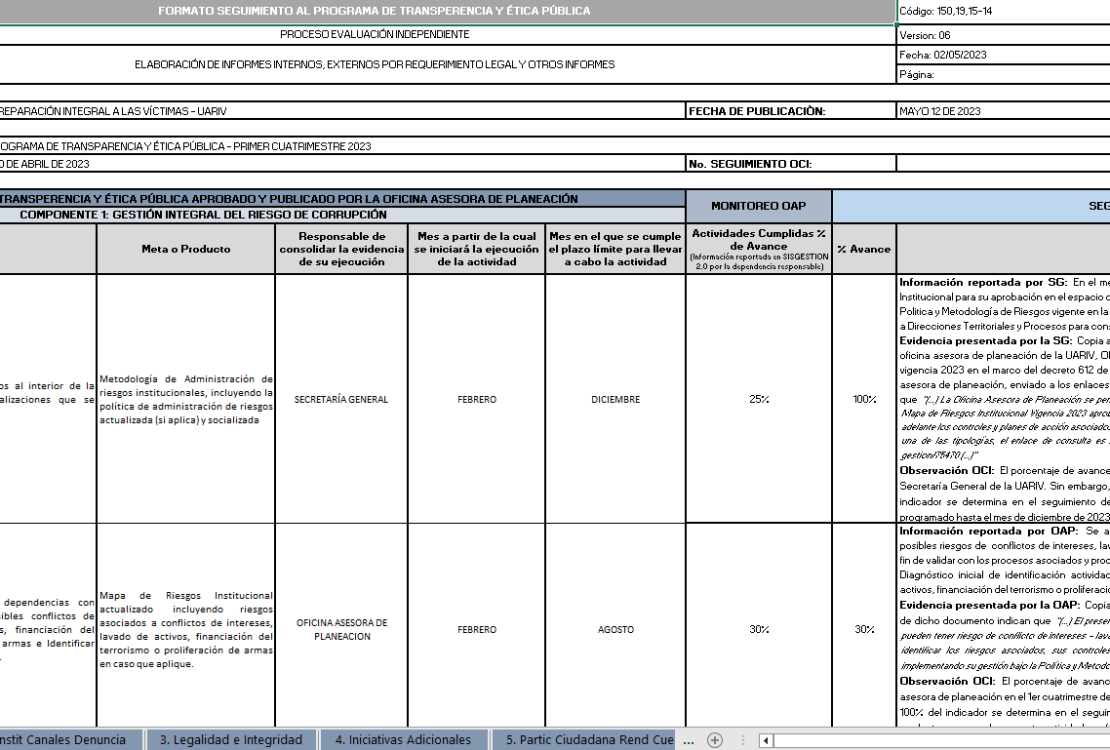Open '5. Partic Ciudadana Rend Cue' sheet tab
Image resolution: width=1110 pixels, height=750 pixels.
click(x=586, y=739)
